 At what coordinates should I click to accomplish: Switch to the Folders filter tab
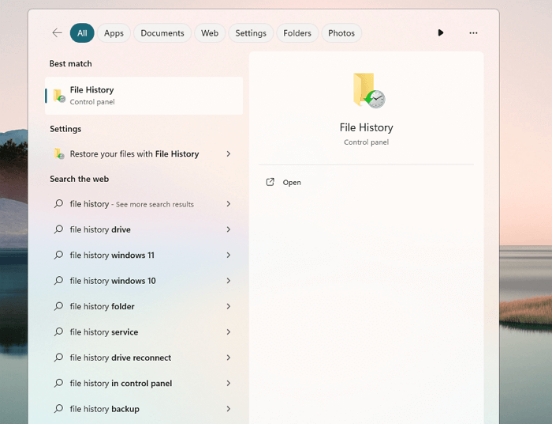[297, 33]
